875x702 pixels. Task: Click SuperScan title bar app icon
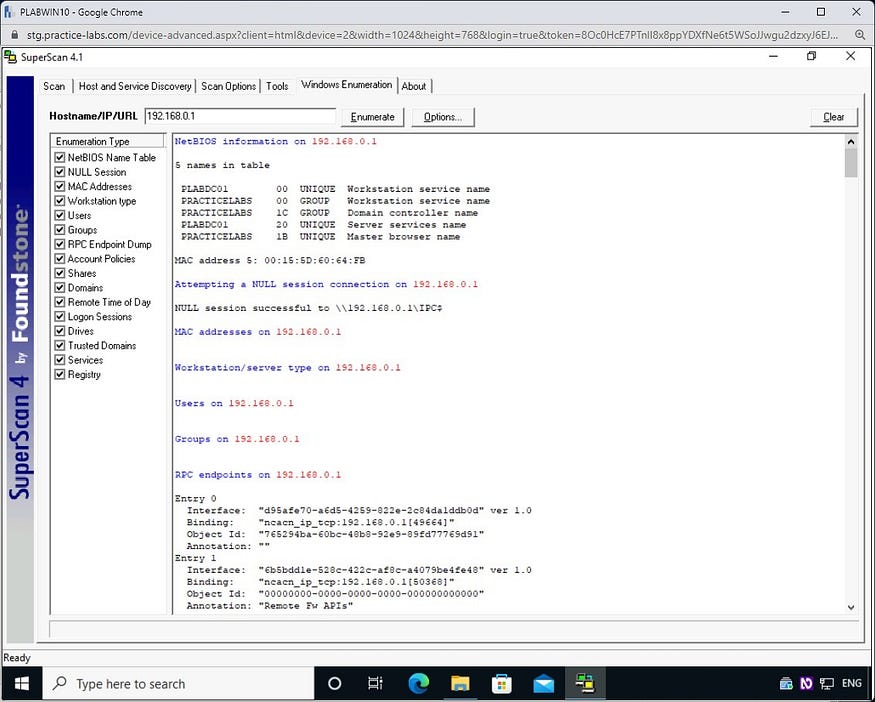pyautogui.click(x=10, y=56)
